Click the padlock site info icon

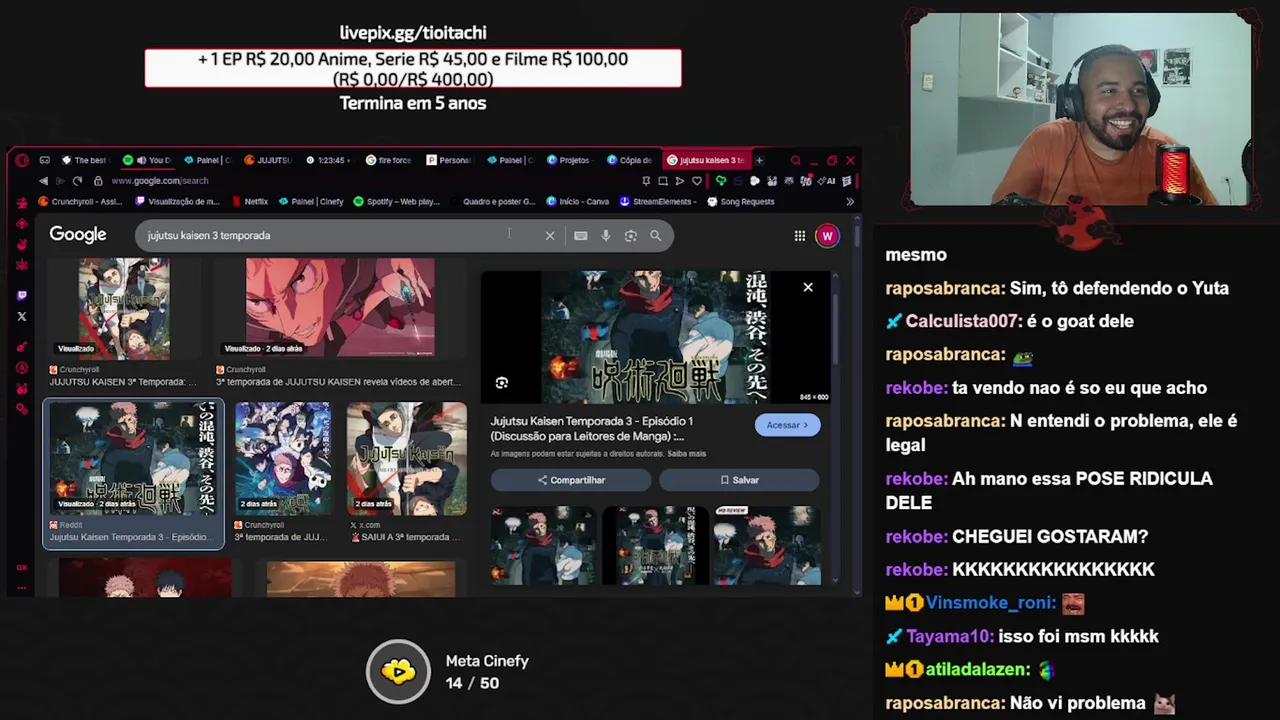pos(98,181)
